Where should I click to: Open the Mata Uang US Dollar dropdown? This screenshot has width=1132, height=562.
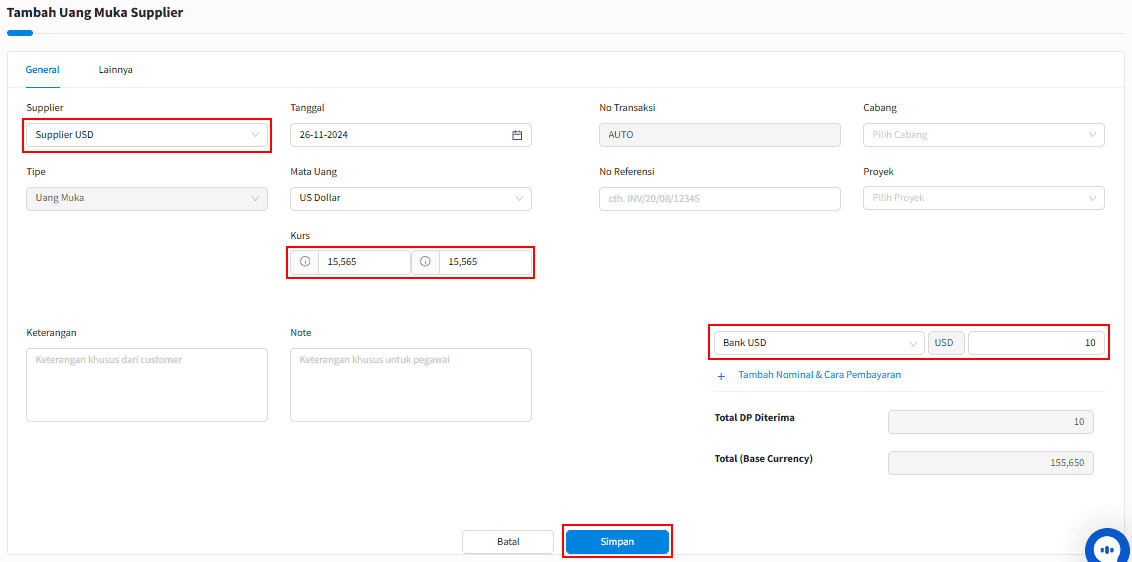pos(411,199)
